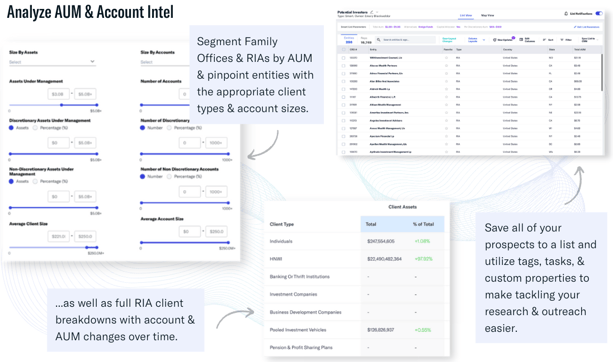Click the Total column header in Client Assets
The width and height of the screenshot is (613, 362).
(x=371, y=224)
